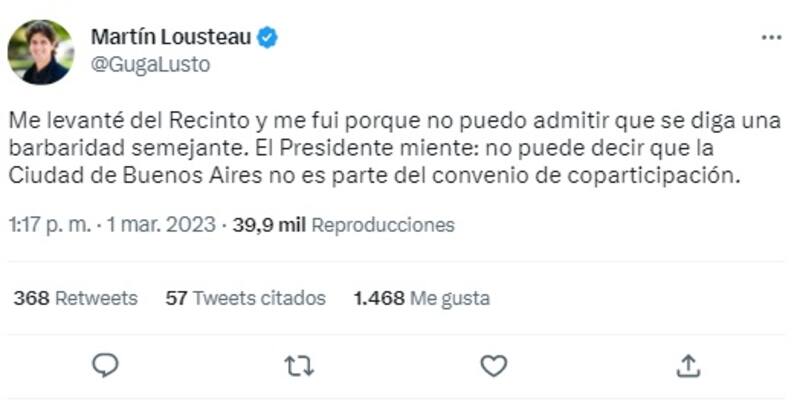Open the @GugaLusto handle link
Viewport: 800px width, 410px height.
pos(150,64)
